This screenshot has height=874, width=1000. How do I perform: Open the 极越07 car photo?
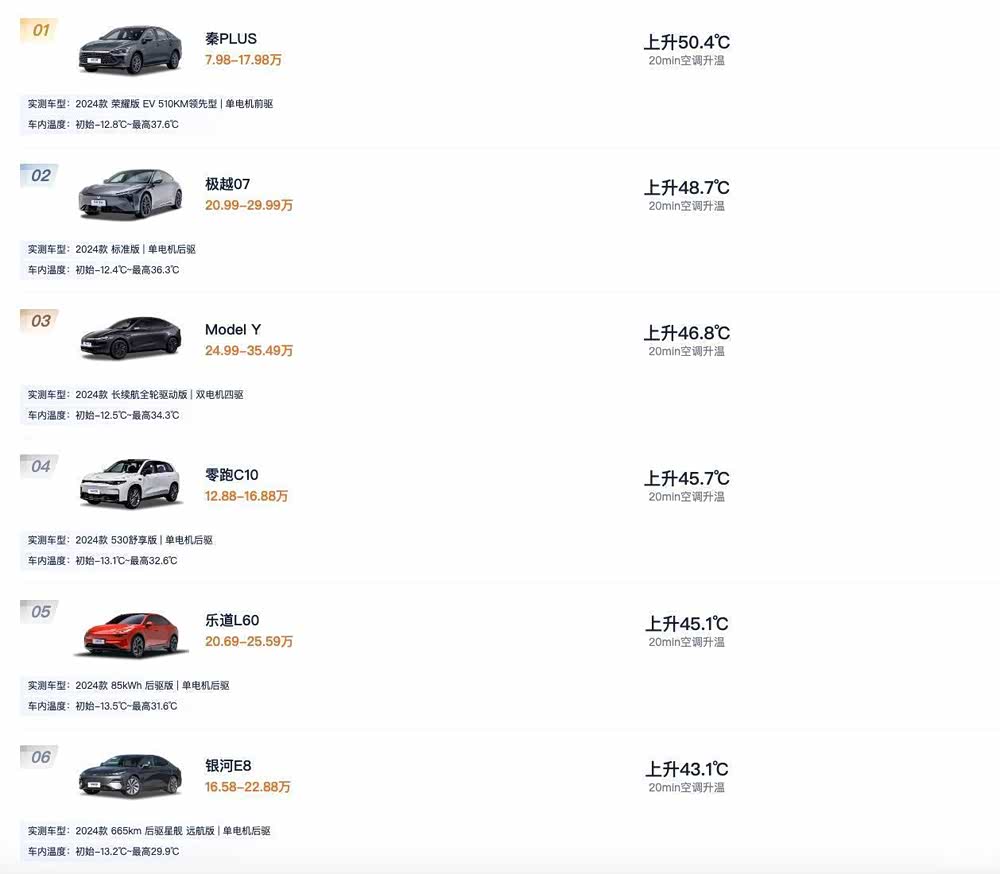pyautogui.click(x=130, y=194)
